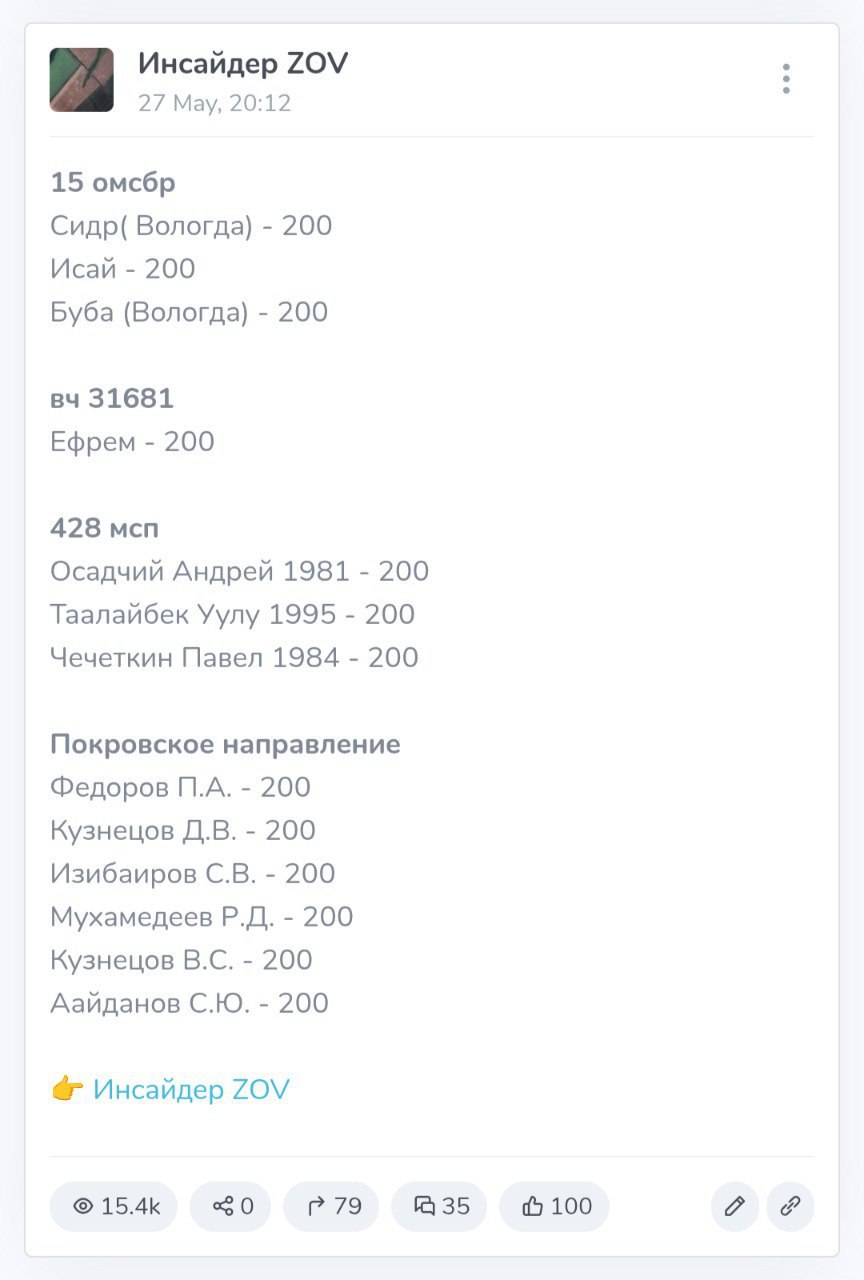Click the line Ефрем - 200
The image size is (864, 1280).
132,442
